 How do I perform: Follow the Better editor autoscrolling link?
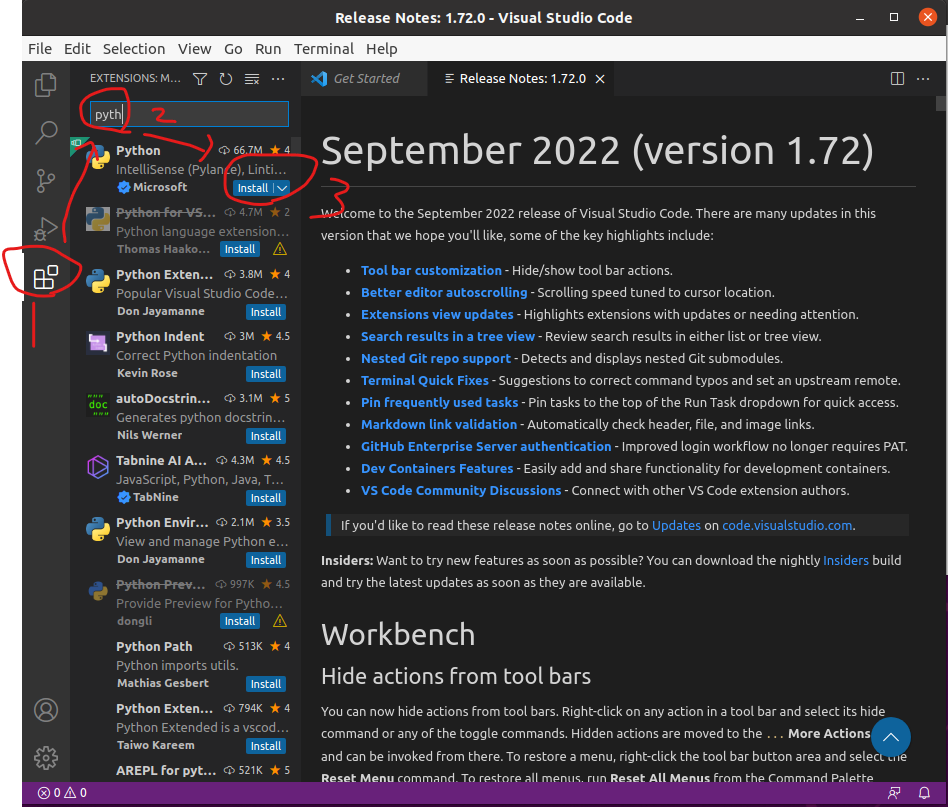(x=444, y=293)
